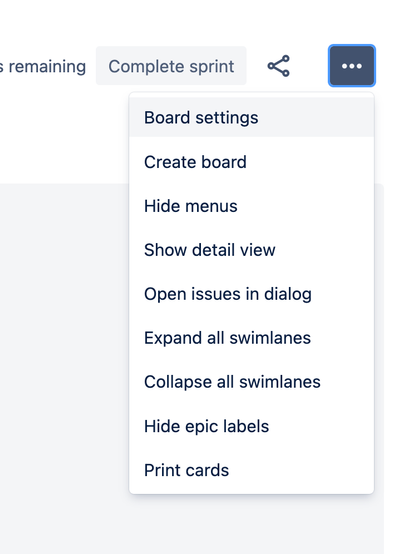Select Create board in the dropdown
The width and height of the screenshot is (393, 554).
click(x=252, y=162)
